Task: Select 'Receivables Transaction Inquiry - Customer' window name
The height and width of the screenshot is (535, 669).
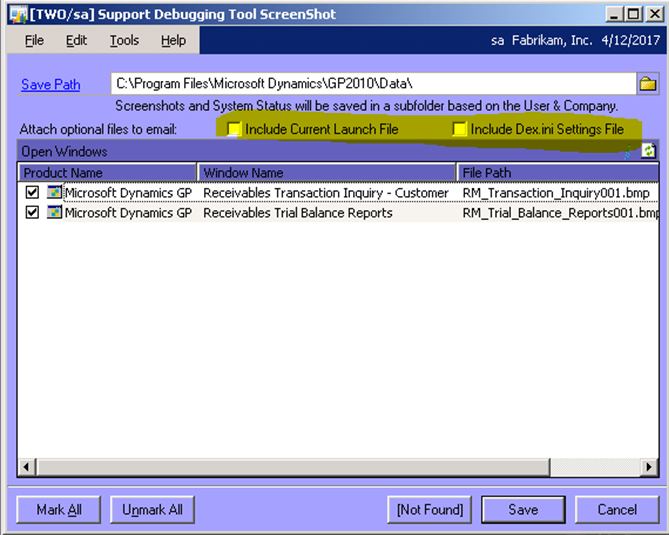Action: click(x=326, y=193)
